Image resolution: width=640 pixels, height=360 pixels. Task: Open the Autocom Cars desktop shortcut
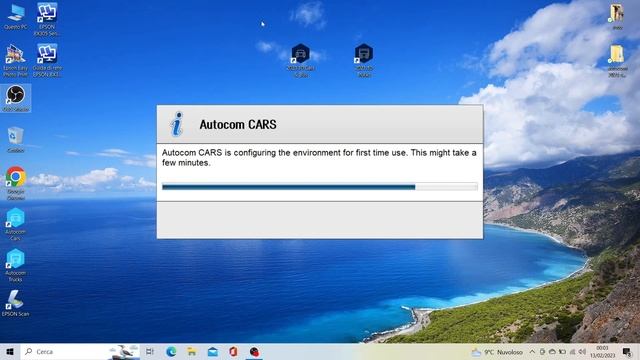point(16,224)
